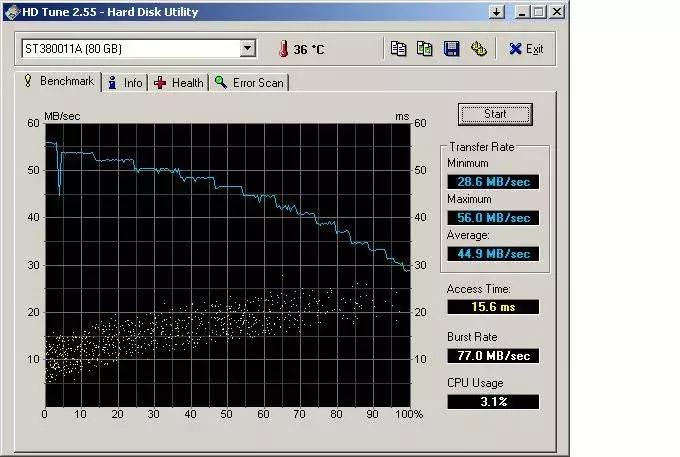Click the HD Tune title bar app icon

(13, 12)
